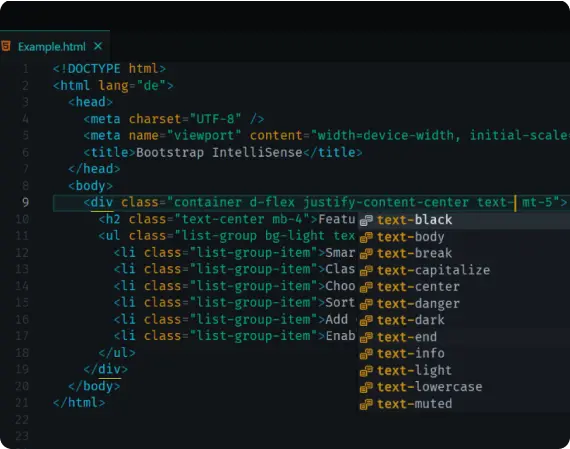Choose the text-dark suggestion
The height and width of the screenshot is (449, 570).
click(464, 320)
